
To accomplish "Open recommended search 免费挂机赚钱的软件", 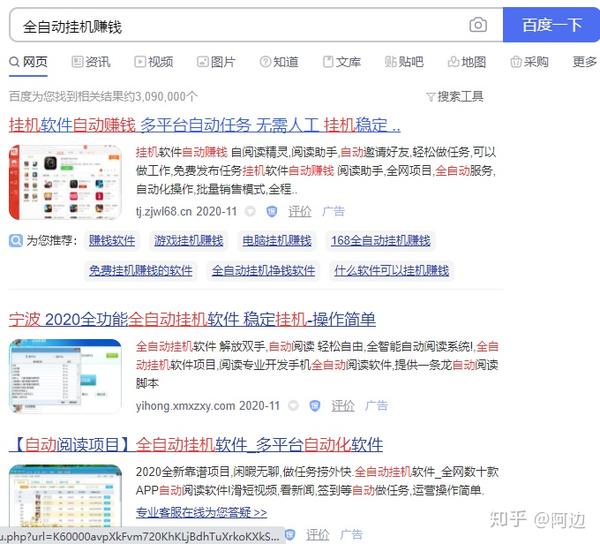I will pos(141,271).
